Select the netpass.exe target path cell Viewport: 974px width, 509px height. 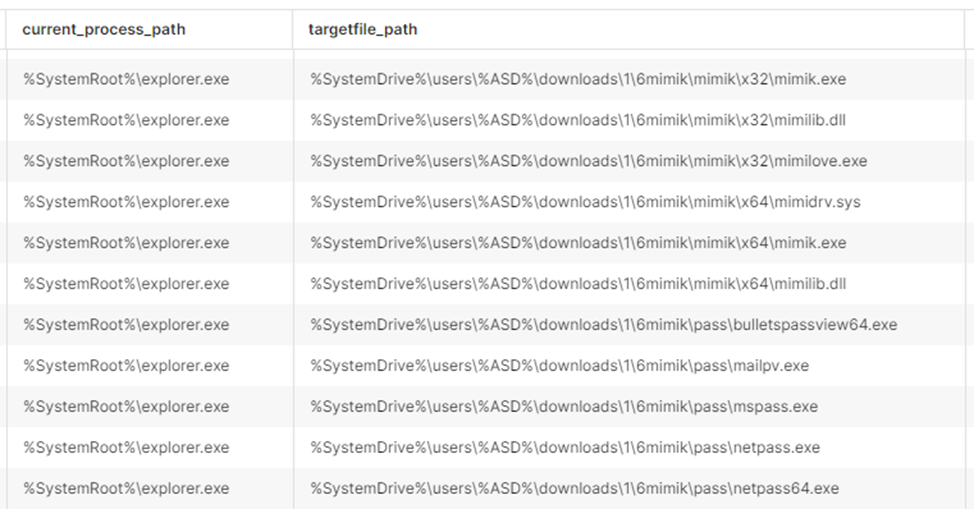tap(565, 448)
